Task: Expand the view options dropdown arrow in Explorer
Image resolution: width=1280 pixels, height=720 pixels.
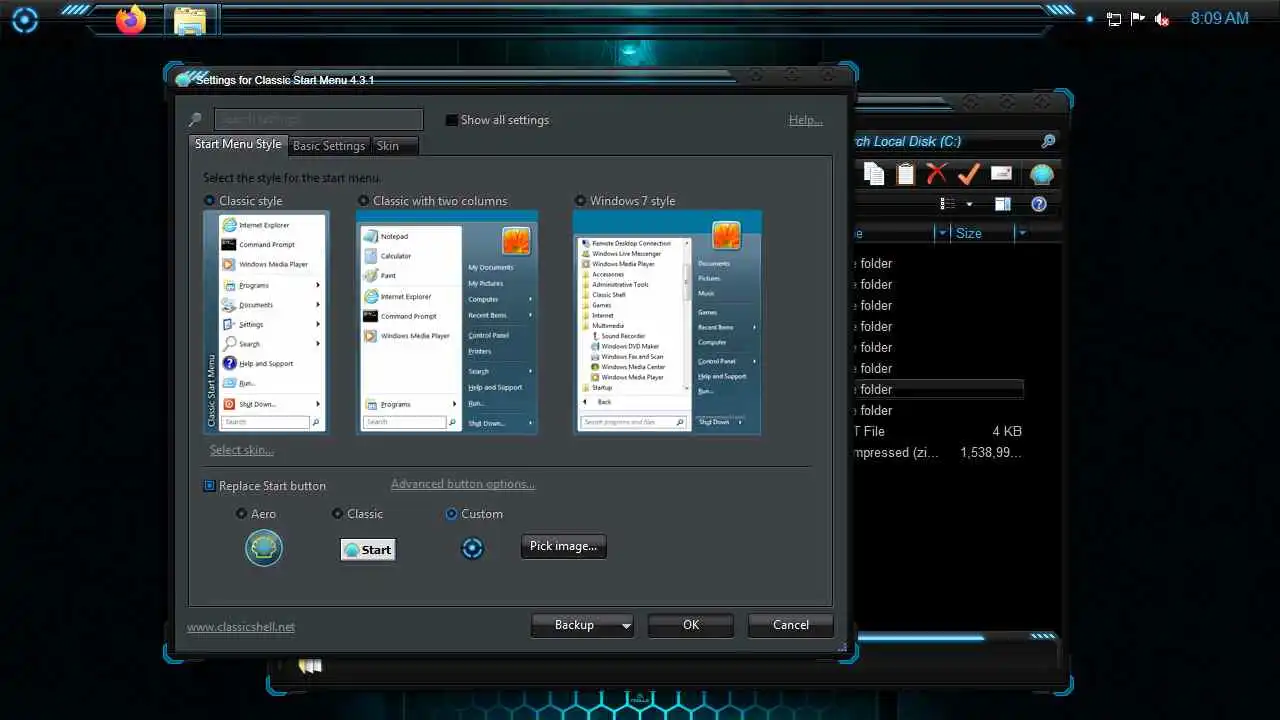Action: pos(969,205)
